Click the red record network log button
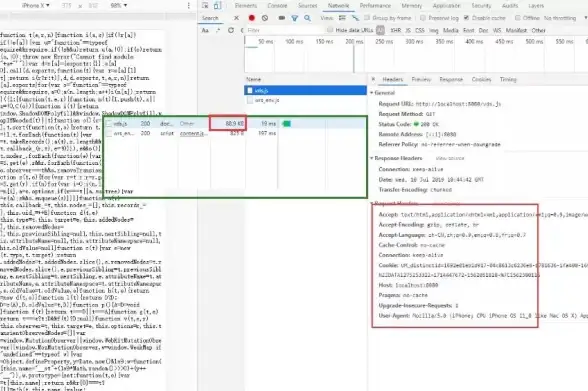The image size is (588, 391). point(252,18)
